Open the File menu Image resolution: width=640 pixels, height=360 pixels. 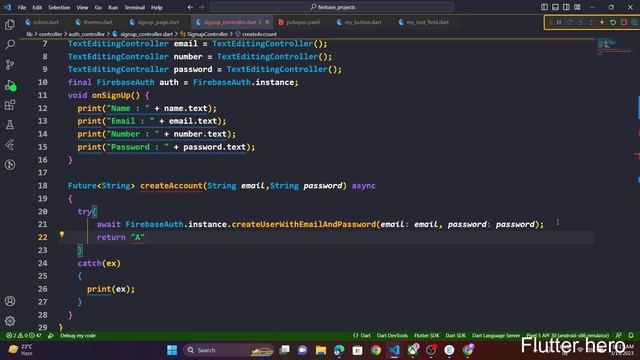22,7
